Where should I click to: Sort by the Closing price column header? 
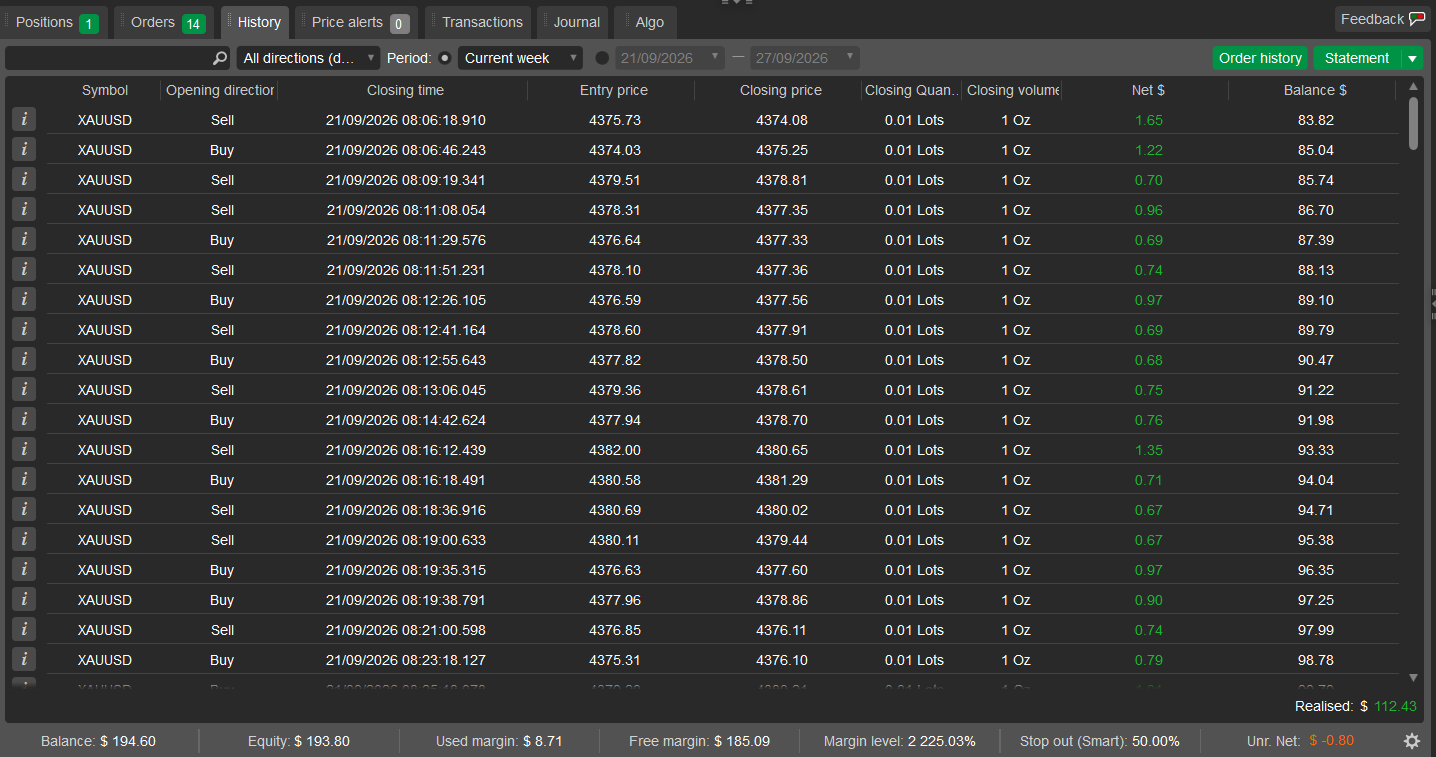[x=781, y=90]
